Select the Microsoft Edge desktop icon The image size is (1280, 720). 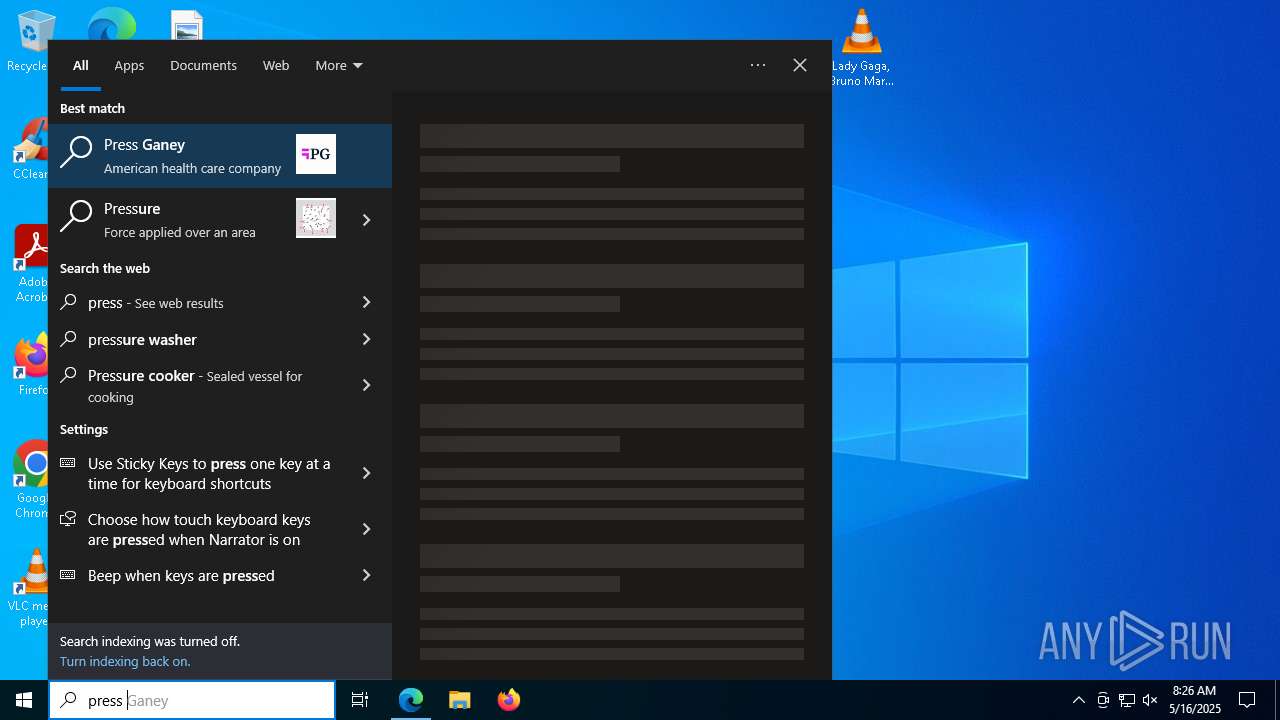[x=111, y=25]
